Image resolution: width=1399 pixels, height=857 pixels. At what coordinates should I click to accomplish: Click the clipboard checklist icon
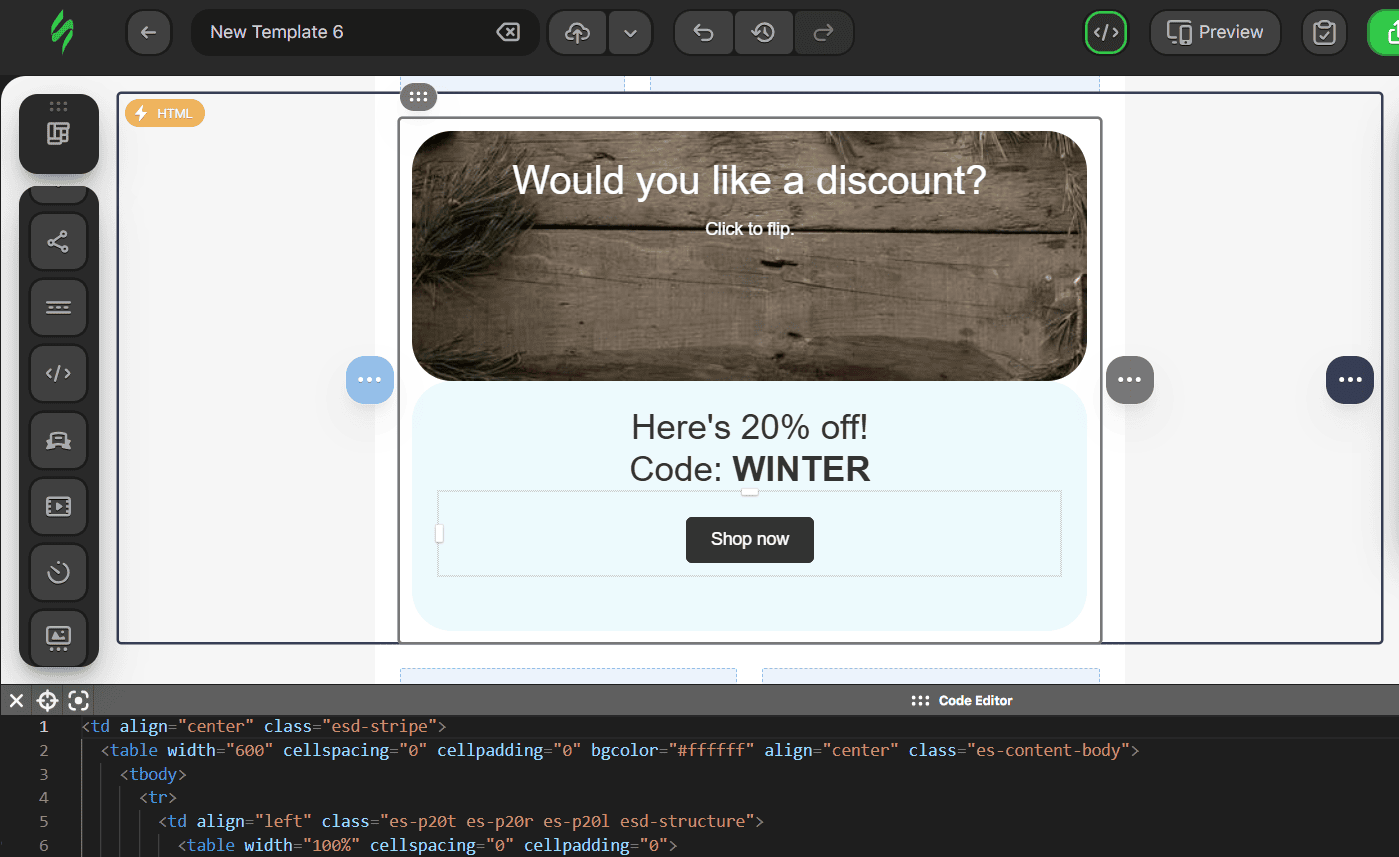1324,32
